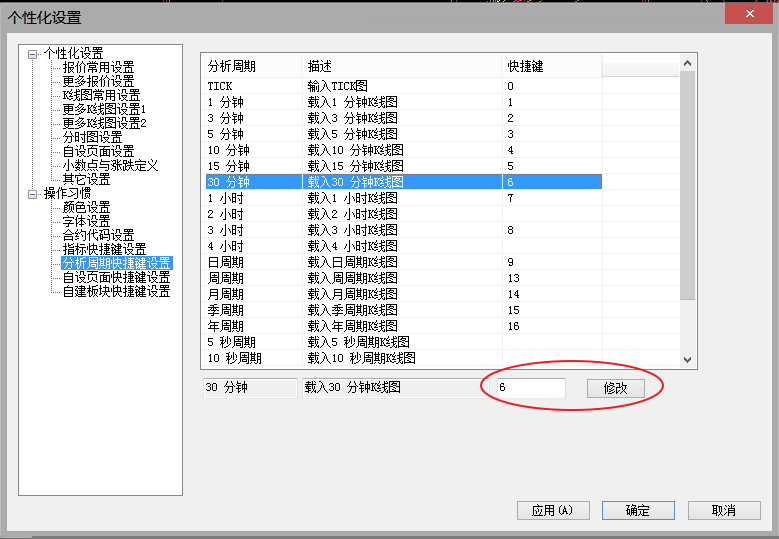Select 合约代码设置 tree item
The width and height of the screenshot is (779, 539).
(x=98, y=235)
